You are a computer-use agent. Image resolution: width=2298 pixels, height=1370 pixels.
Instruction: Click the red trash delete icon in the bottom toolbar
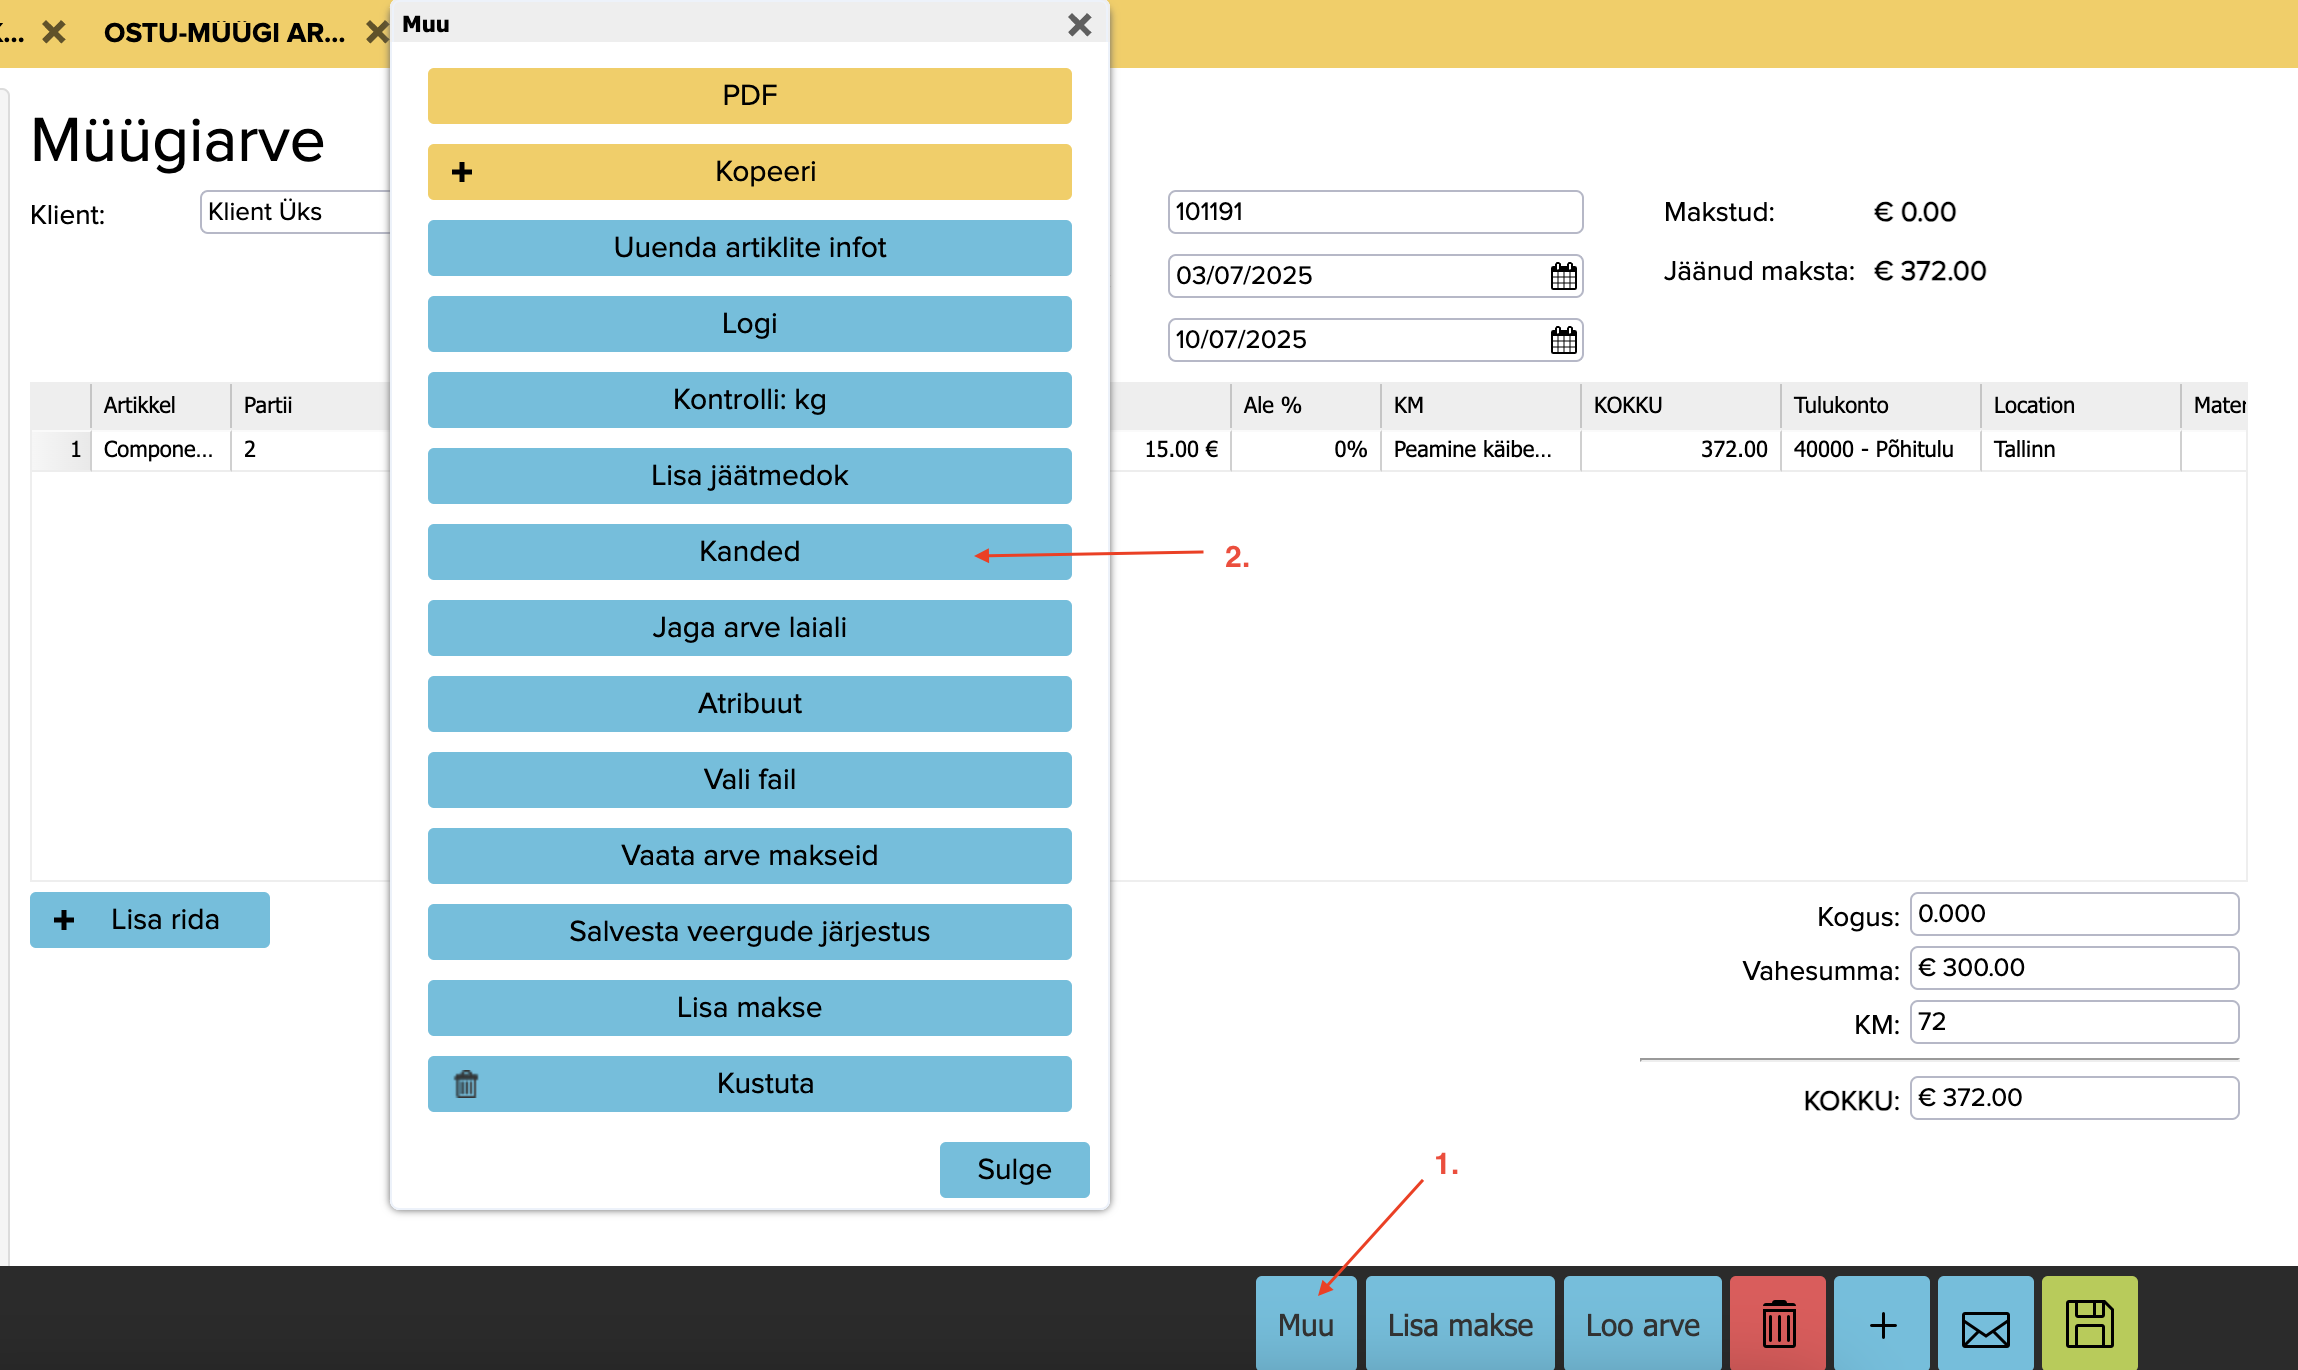tap(1778, 1324)
